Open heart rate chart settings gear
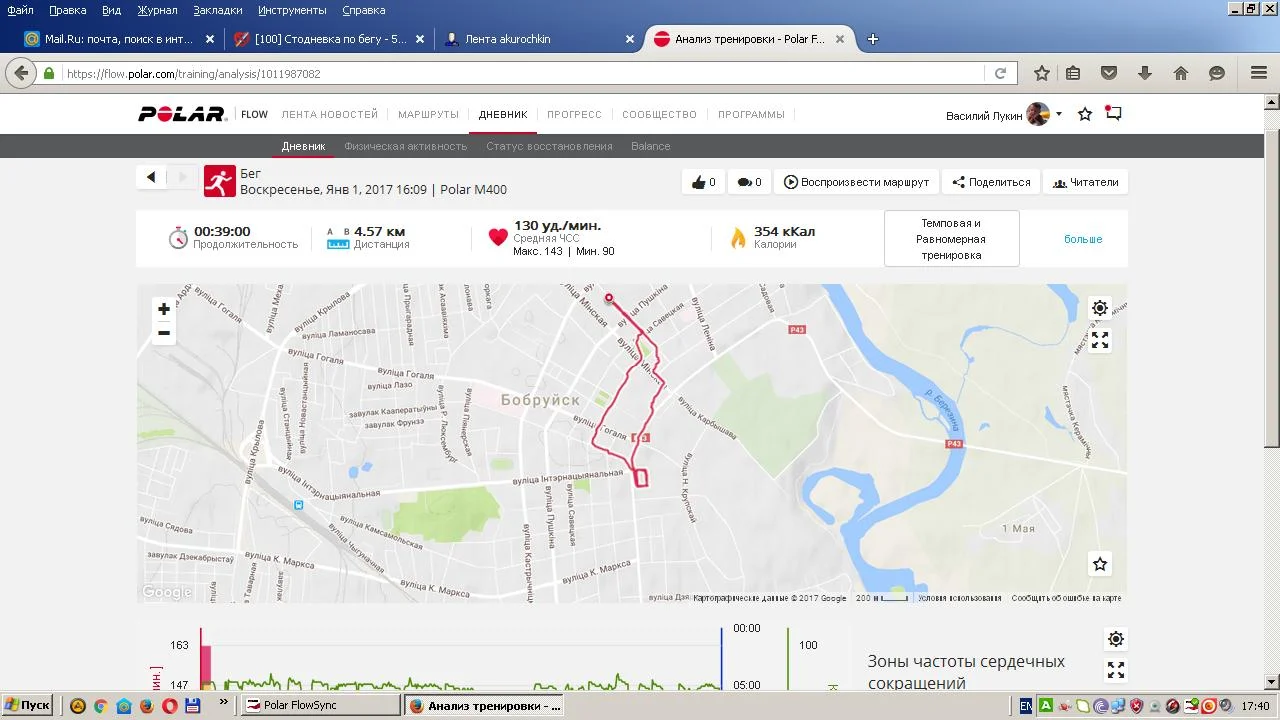The width and height of the screenshot is (1280, 720). (1116, 639)
